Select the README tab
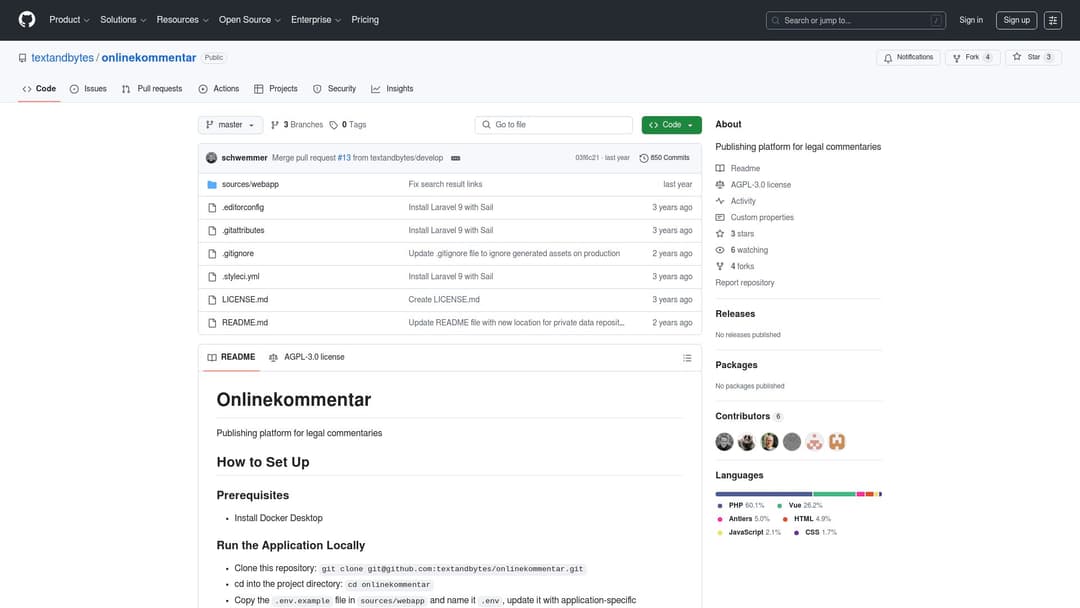Image resolution: width=1080 pixels, height=608 pixels. (x=231, y=357)
